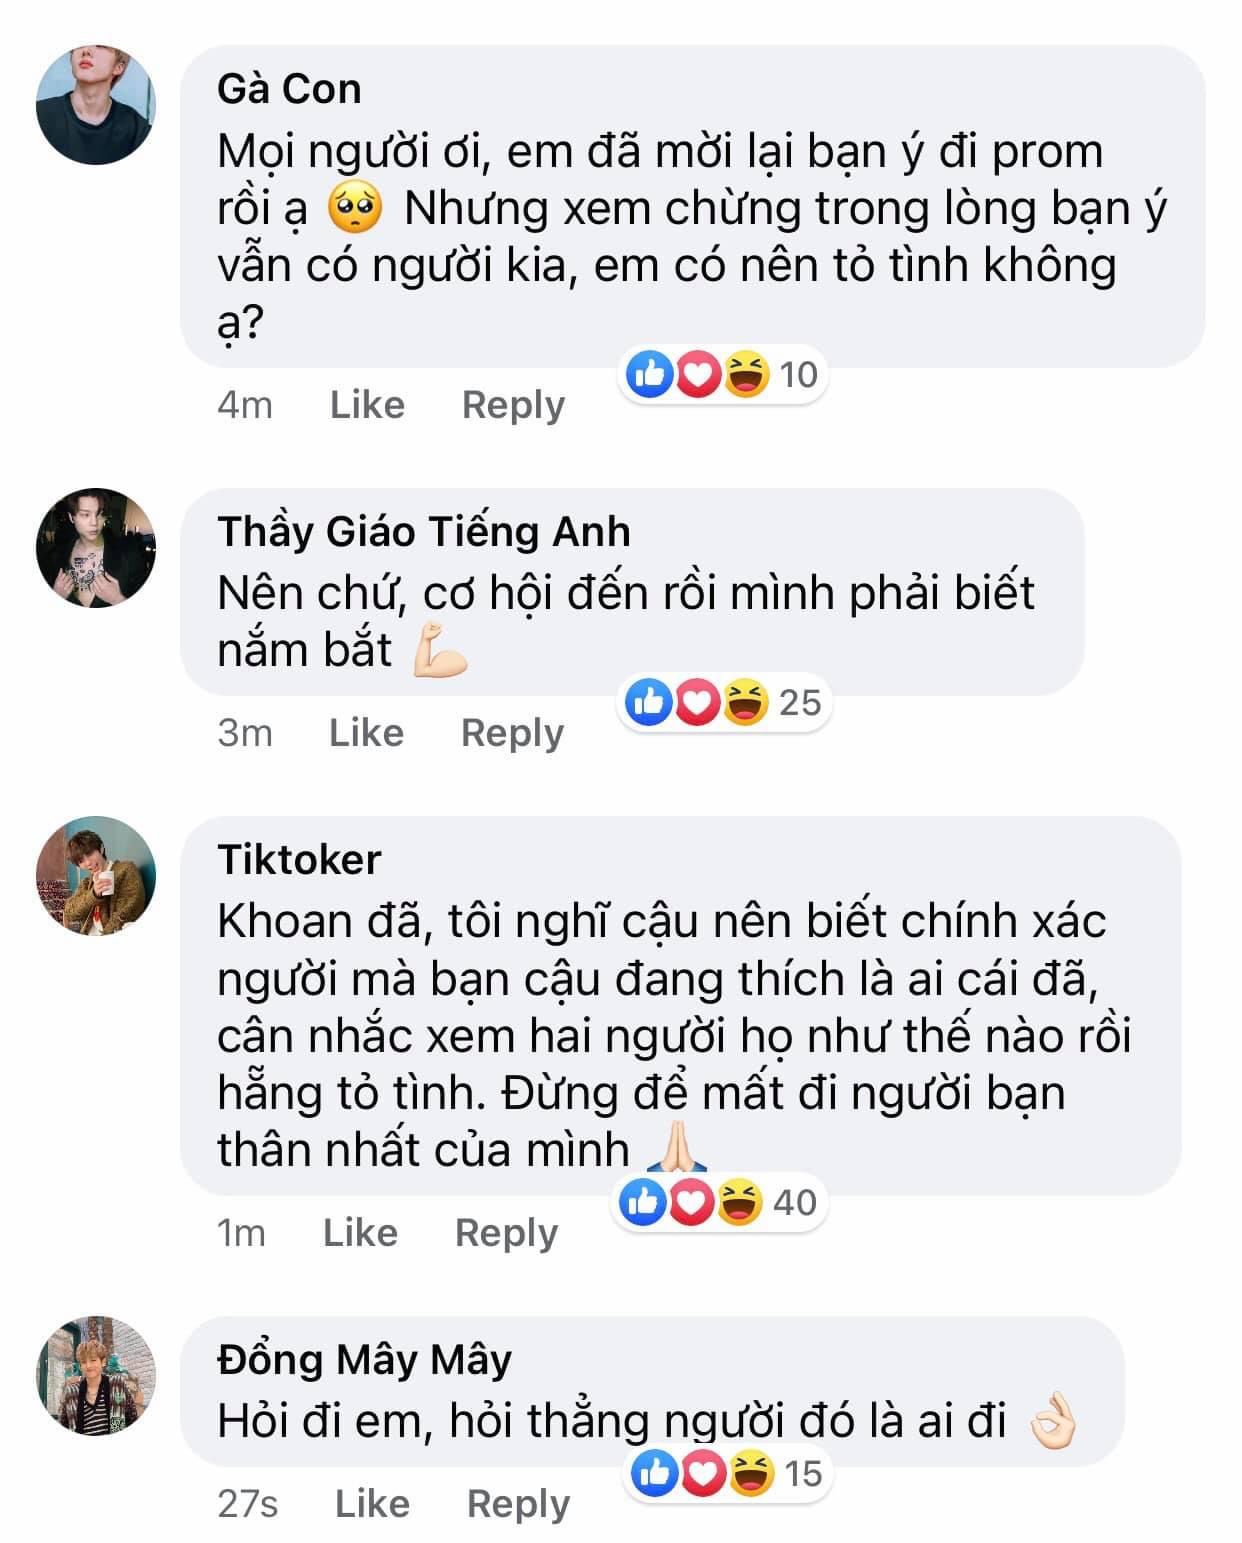The image size is (1242, 1543).
Task: View the 15 reactions on Đồng Mây Mây's comment
Action: click(727, 1473)
